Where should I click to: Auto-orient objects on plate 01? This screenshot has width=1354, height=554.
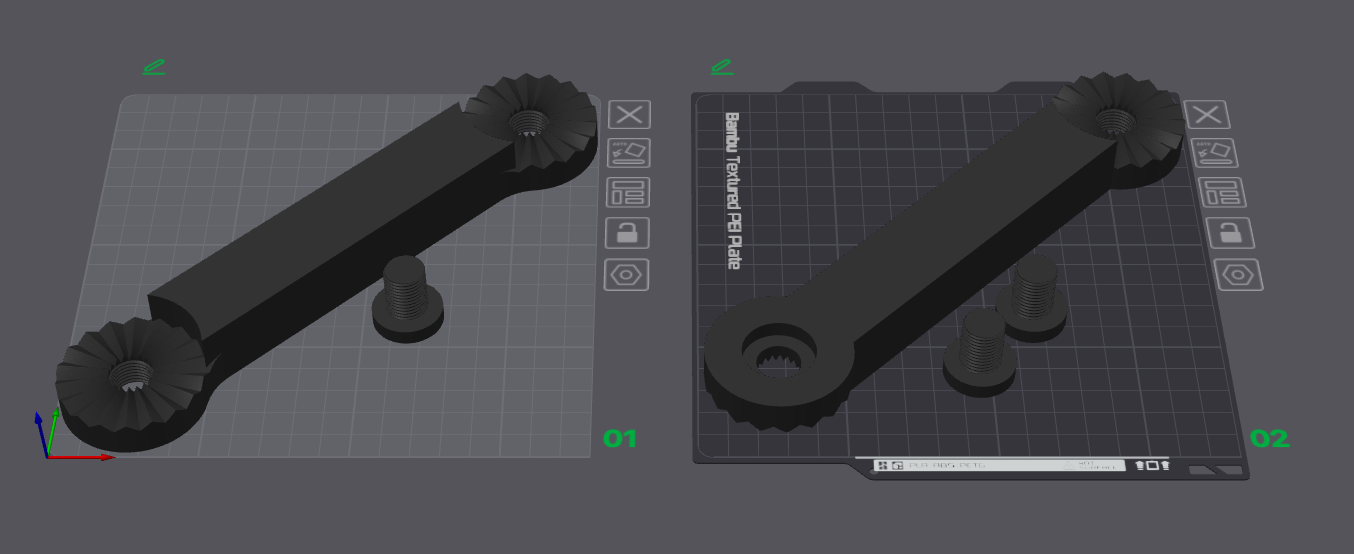628,153
